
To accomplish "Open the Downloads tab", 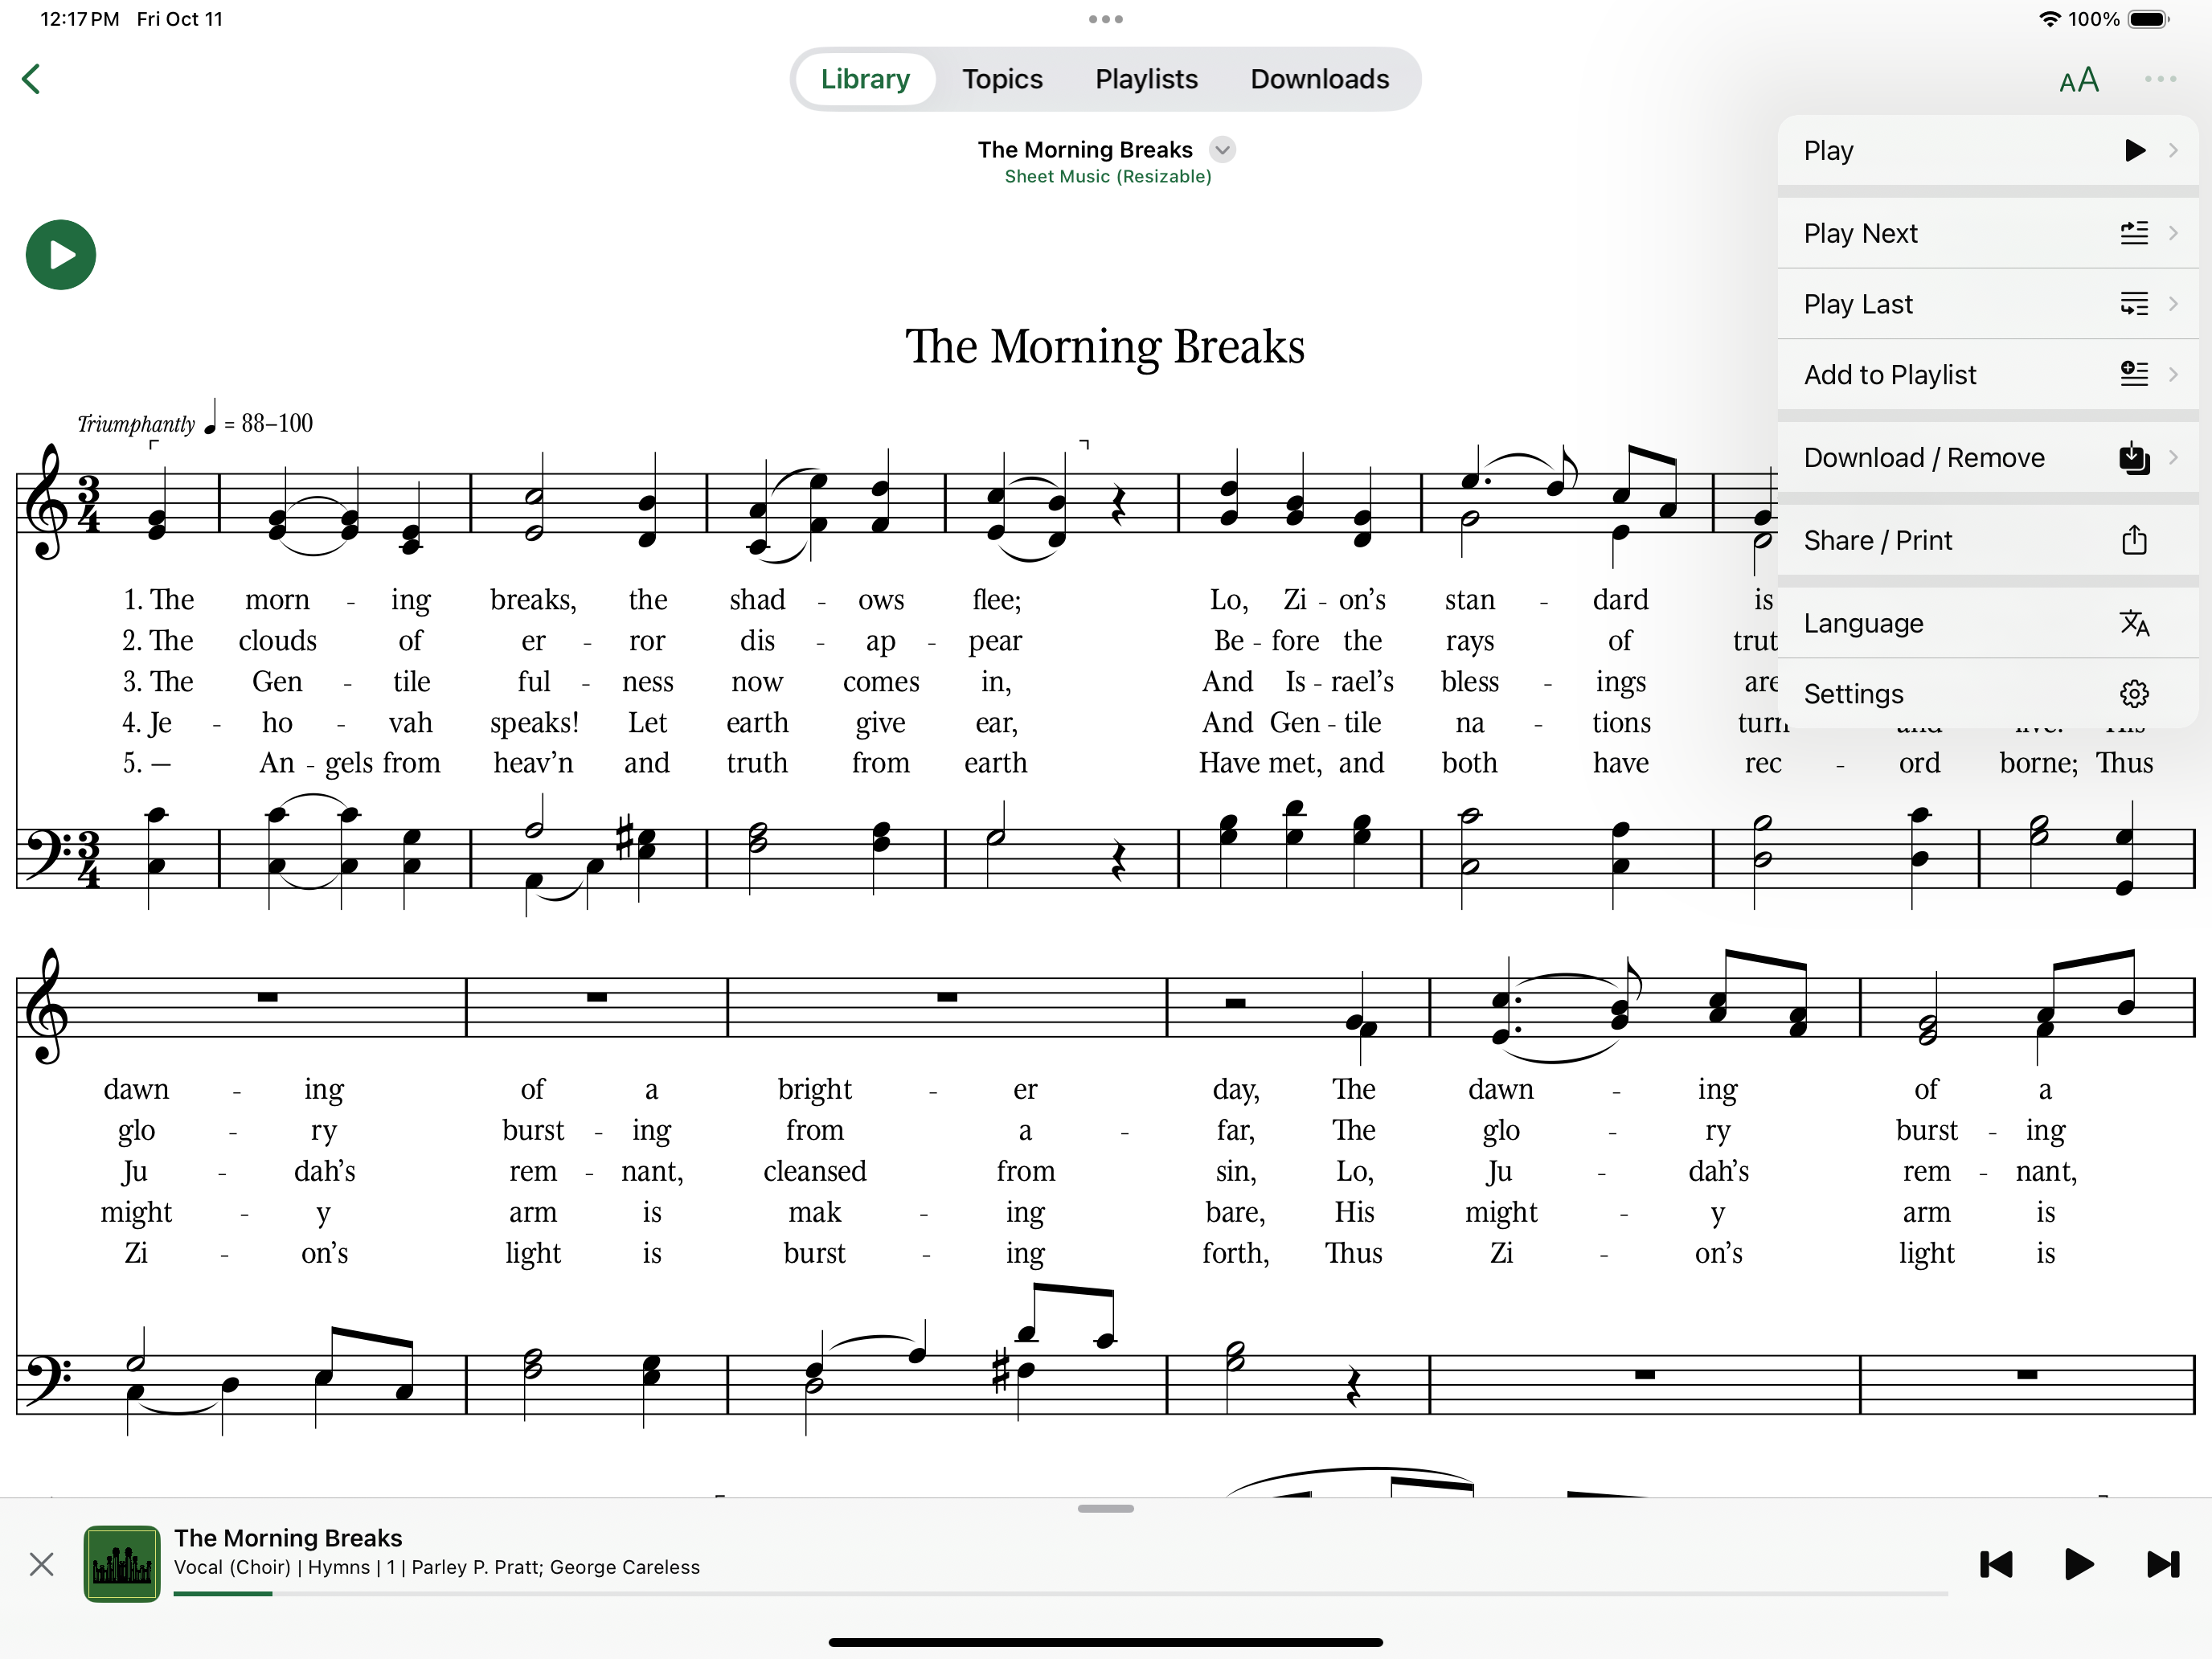I will pos(1319,79).
